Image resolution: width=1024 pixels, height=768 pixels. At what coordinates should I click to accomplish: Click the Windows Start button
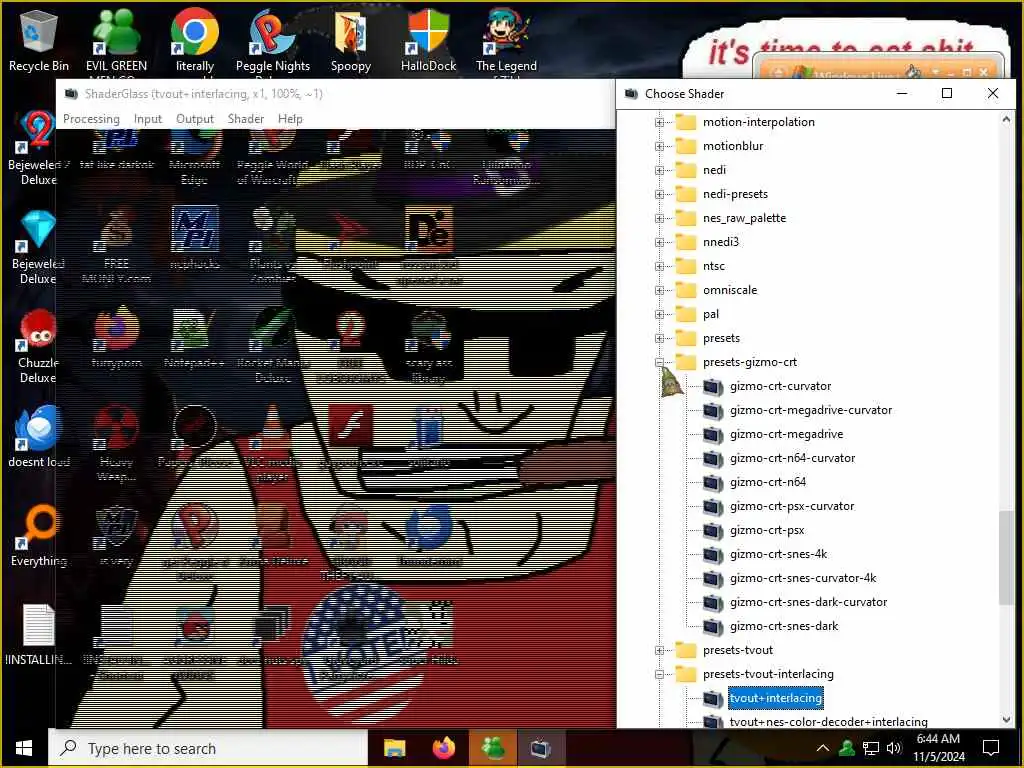coord(24,748)
